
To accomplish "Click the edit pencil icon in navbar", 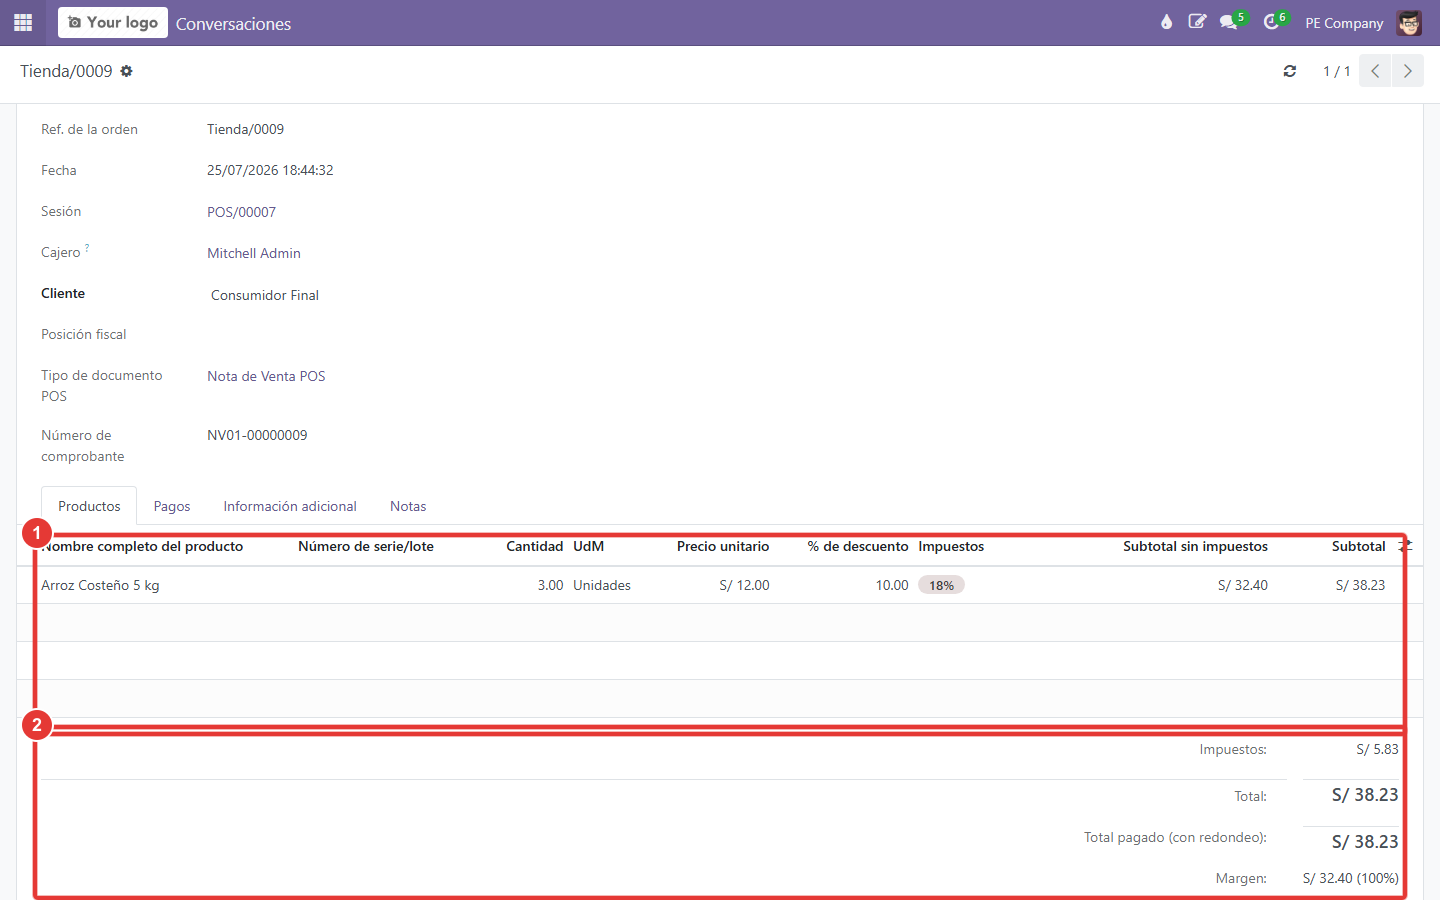I will point(1197,22).
